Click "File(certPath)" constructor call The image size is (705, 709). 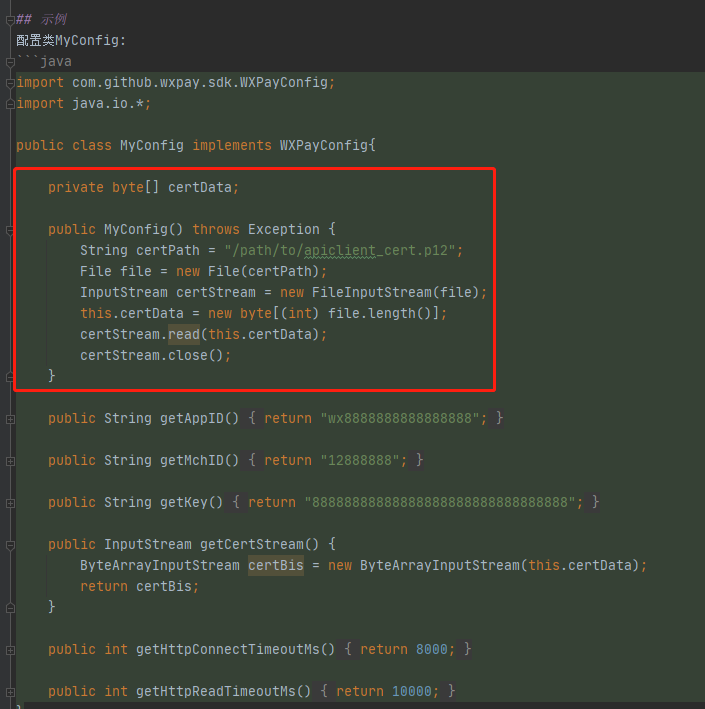(263, 271)
